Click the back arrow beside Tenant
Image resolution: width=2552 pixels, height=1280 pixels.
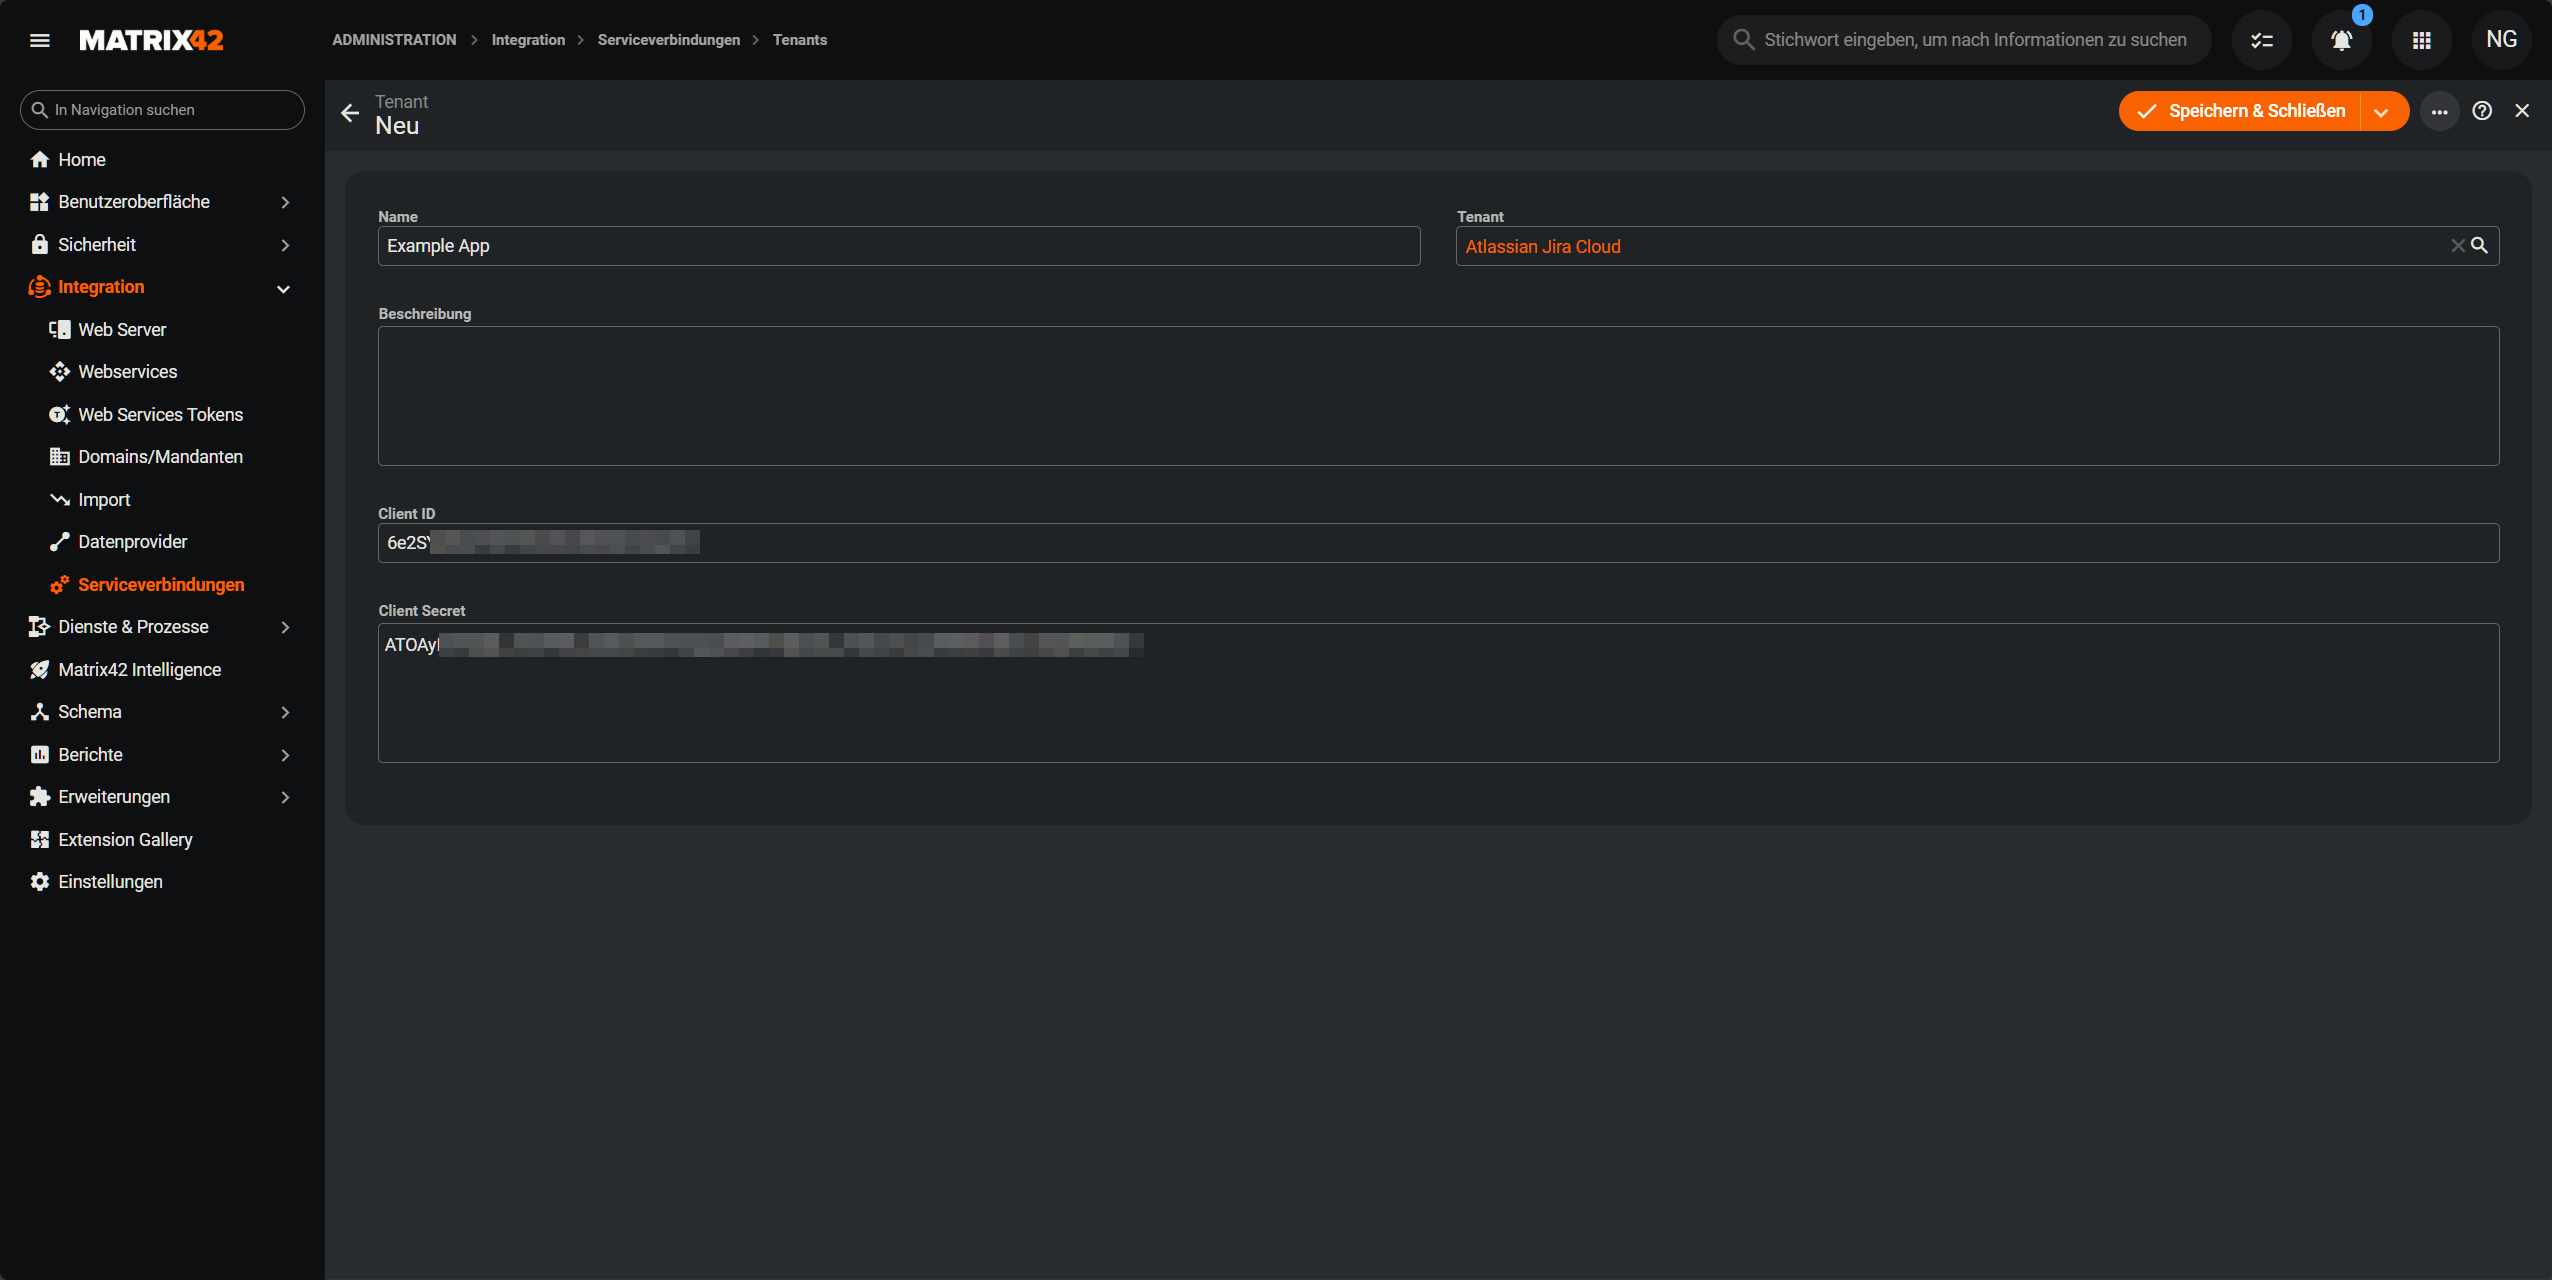(x=350, y=113)
